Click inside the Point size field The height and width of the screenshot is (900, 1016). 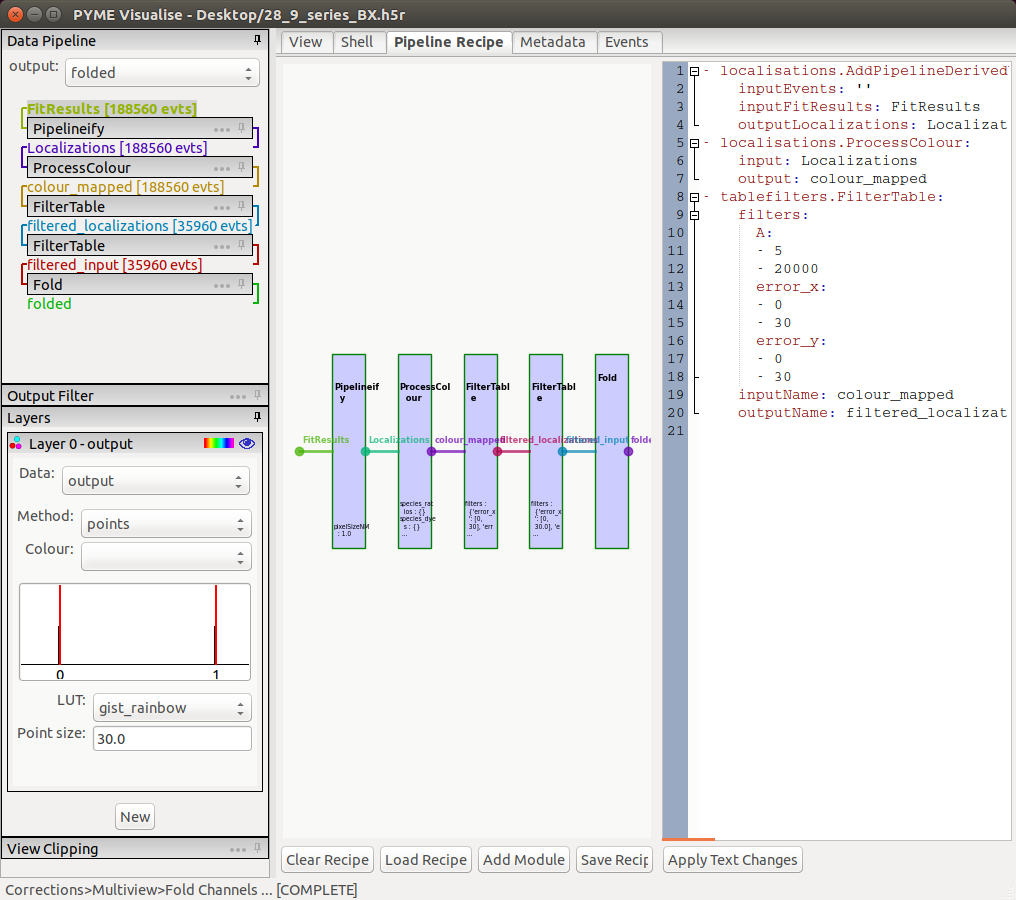click(x=171, y=738)
